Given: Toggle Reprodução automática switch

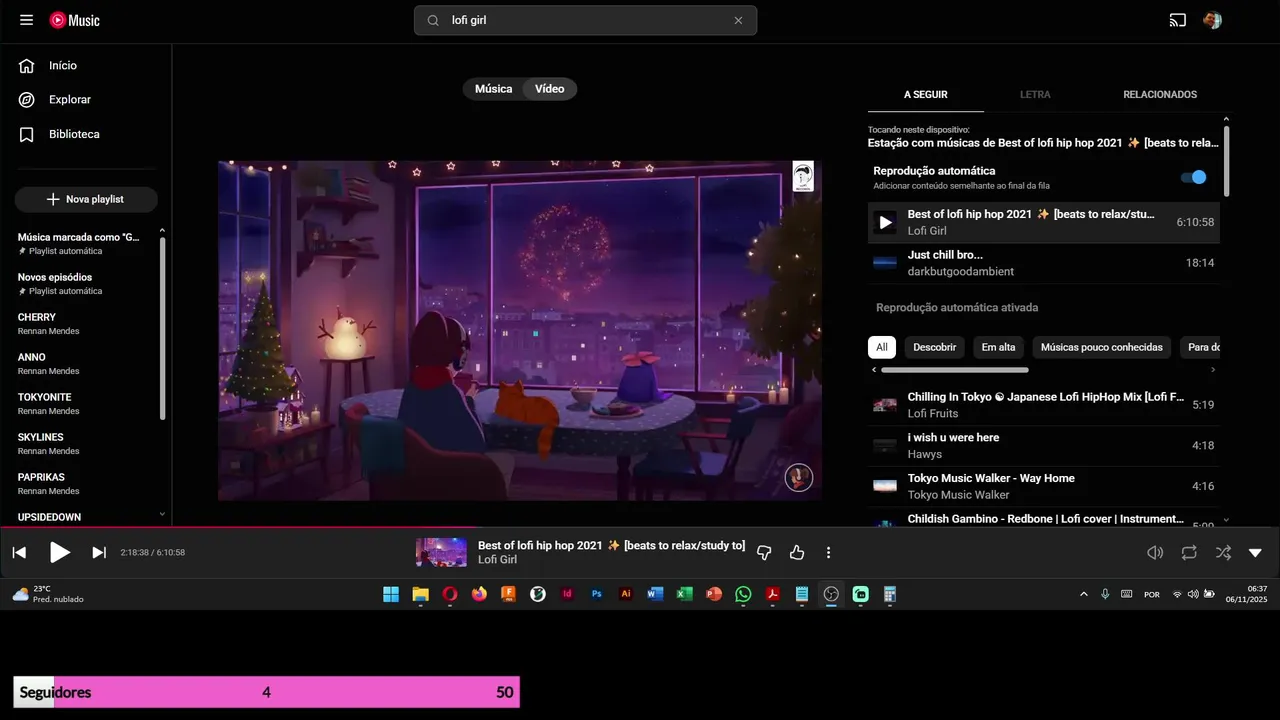Looking at the screenshot, I should click(x=1194, y=177).
